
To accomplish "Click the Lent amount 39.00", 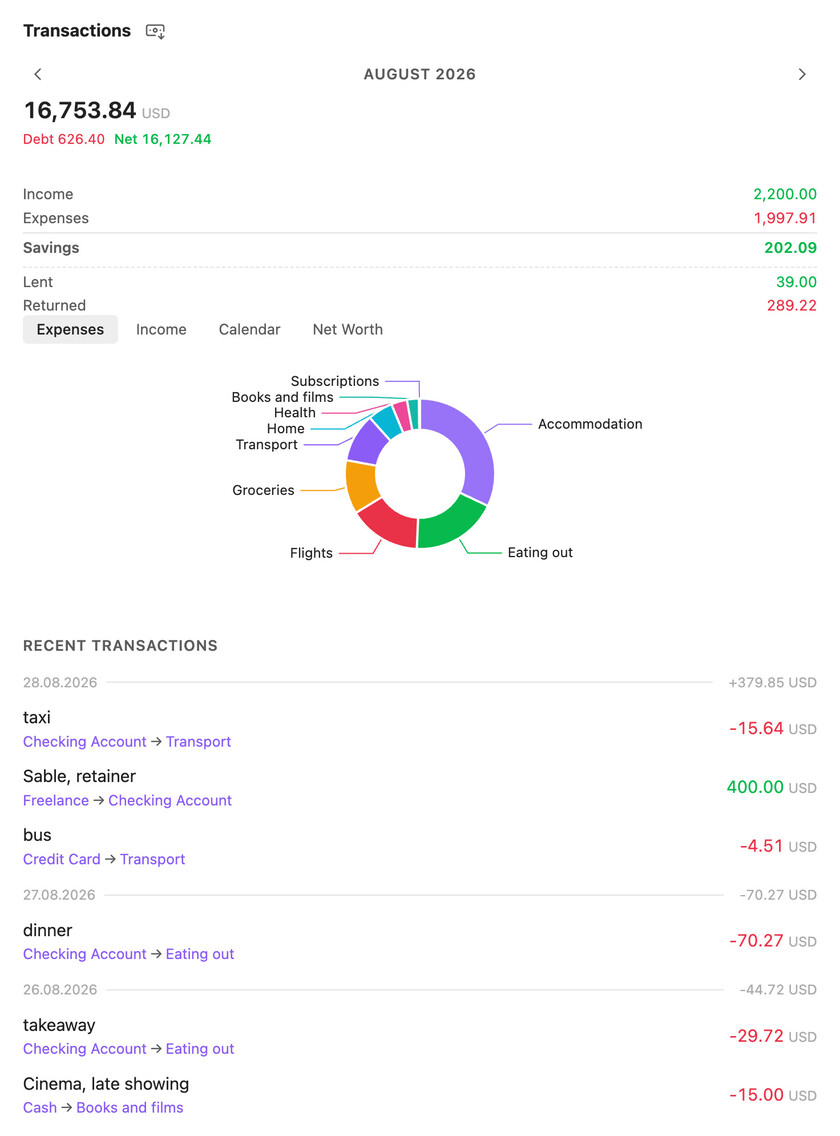I will [797, 282].
